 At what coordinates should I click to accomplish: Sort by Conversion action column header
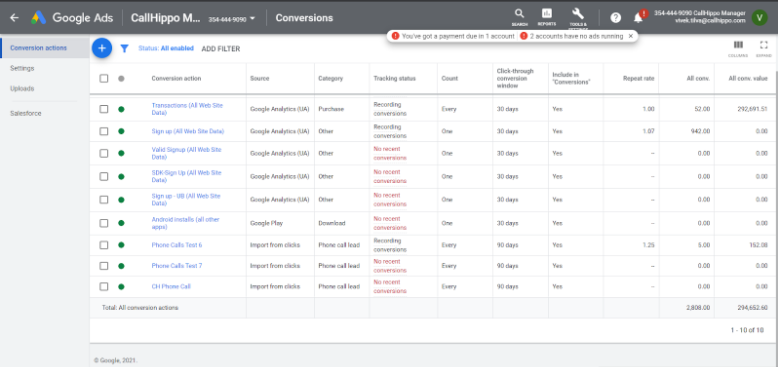(176, 78)
